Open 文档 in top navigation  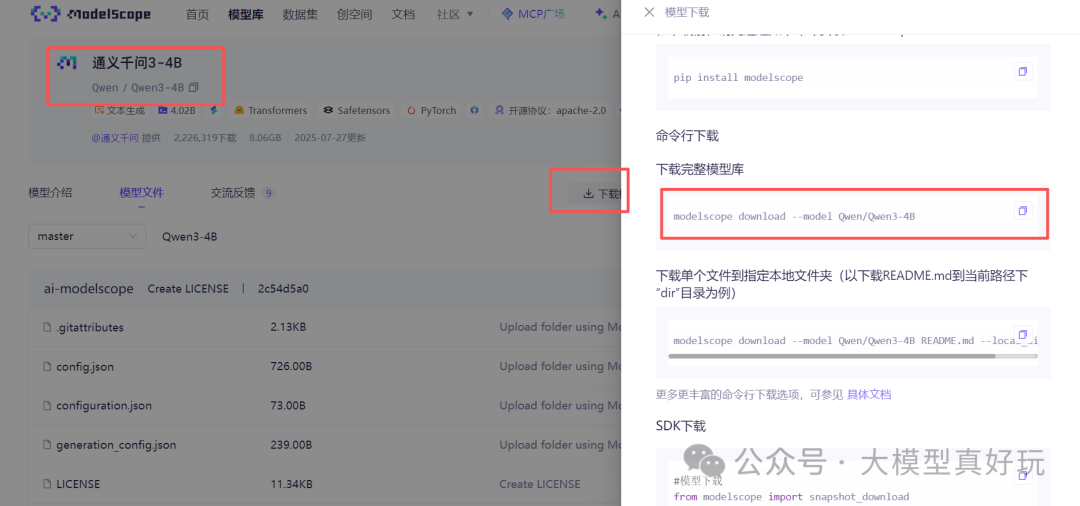click(403, 14)
